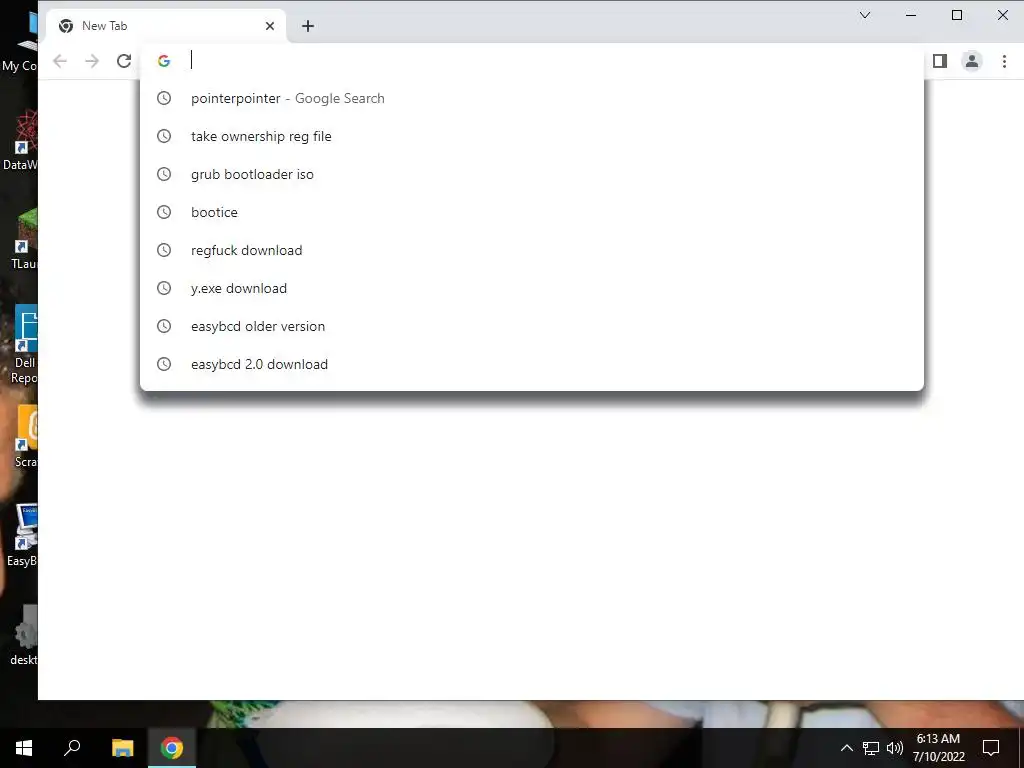Open Chrome three-dot menu
1024x768 pixels.
[1004, 61]
